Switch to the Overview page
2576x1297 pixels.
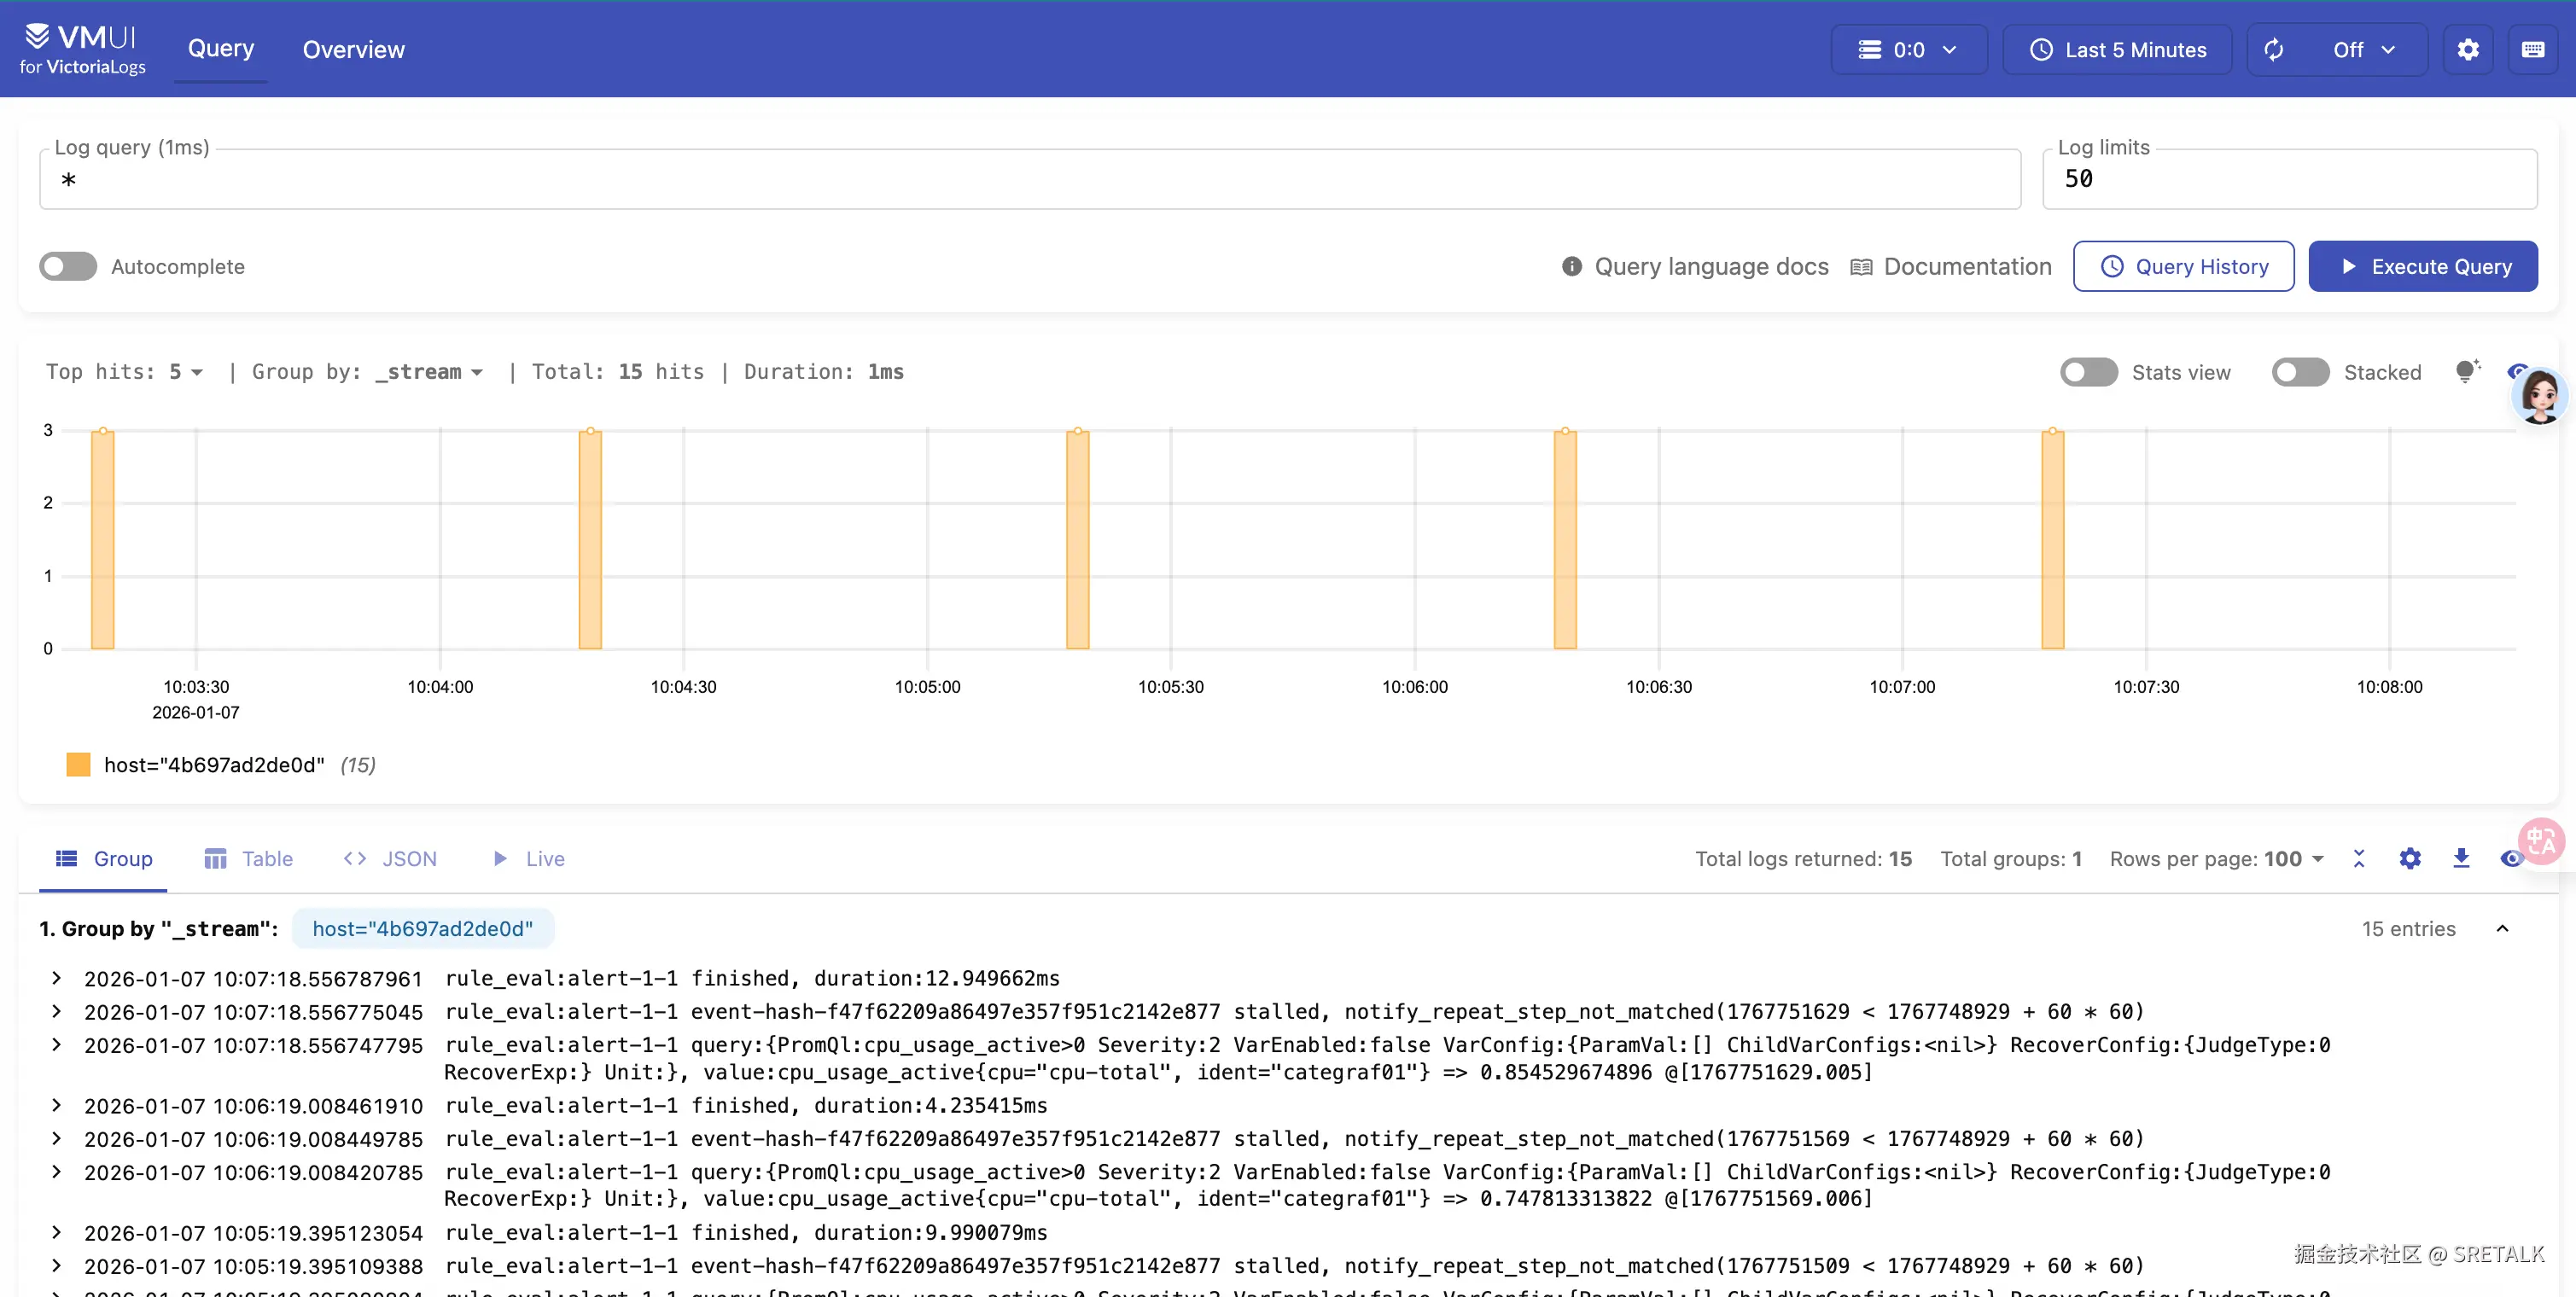pos(353,50)
